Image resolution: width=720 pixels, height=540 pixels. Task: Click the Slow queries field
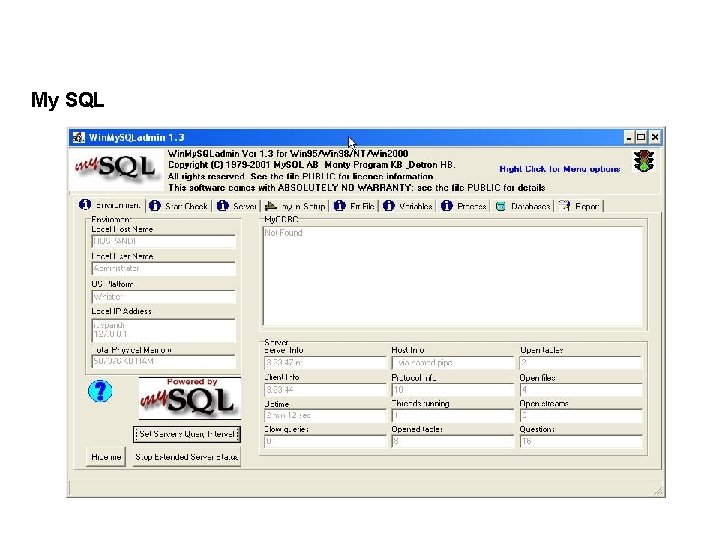pos(325,441)
